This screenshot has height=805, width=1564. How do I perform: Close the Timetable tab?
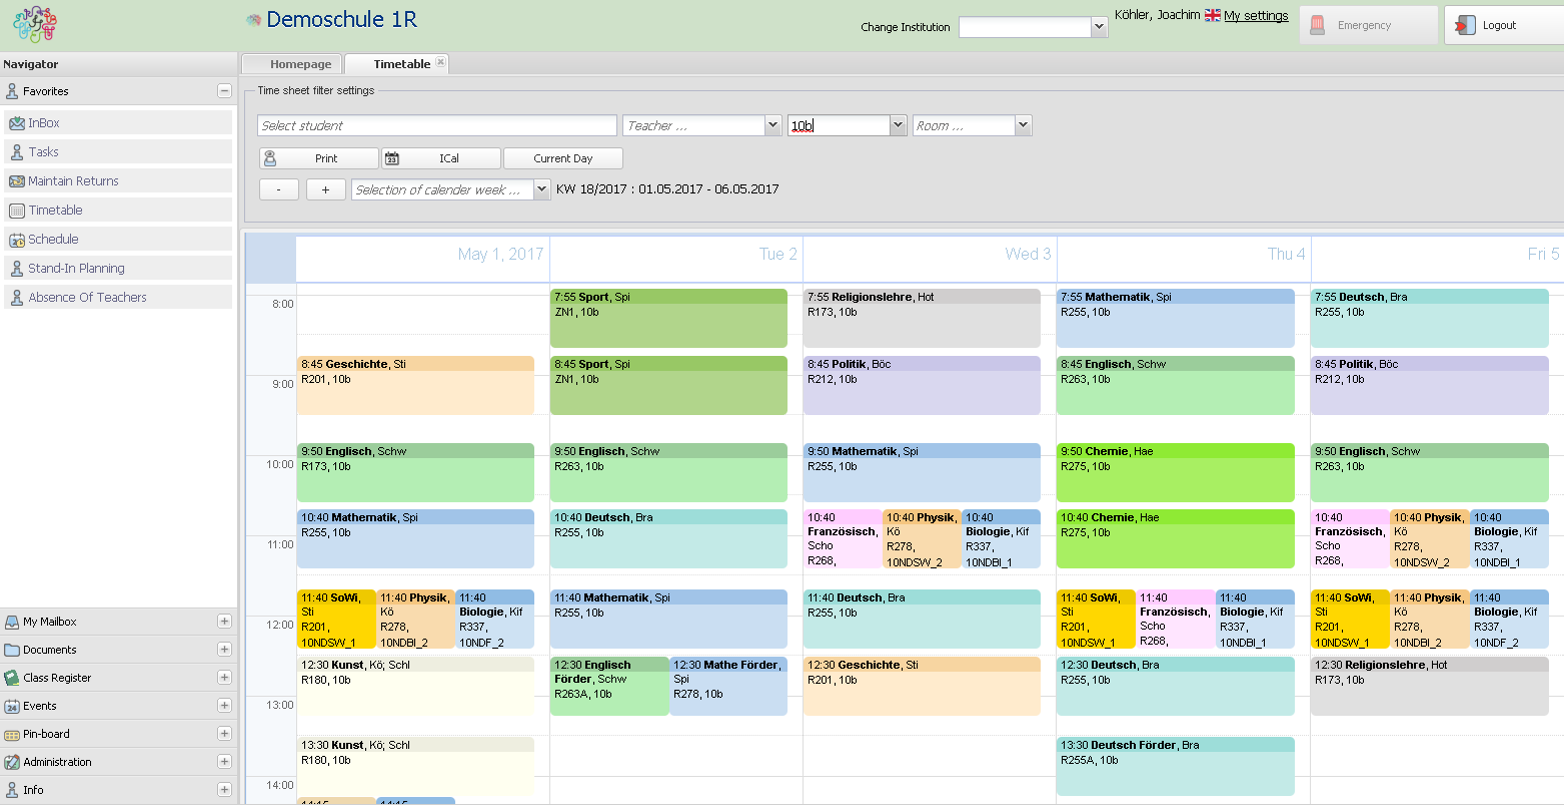click(x=438, y=61)
